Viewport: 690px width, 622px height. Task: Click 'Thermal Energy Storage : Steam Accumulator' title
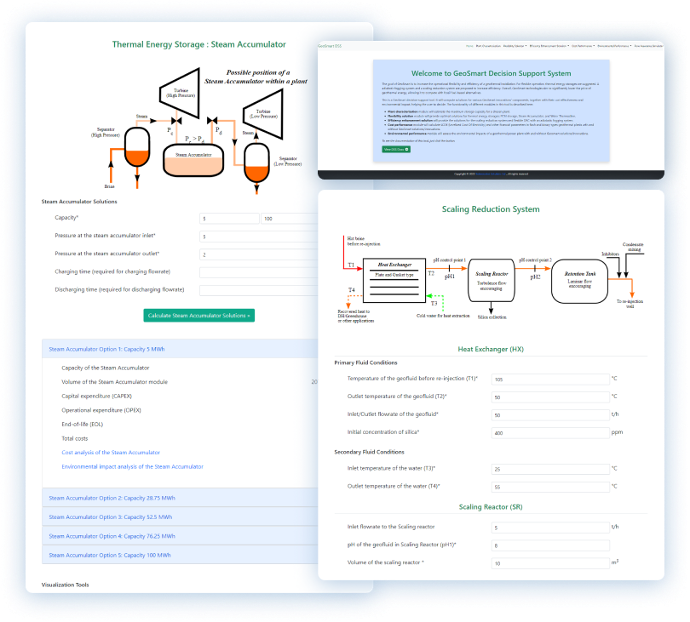tap(199, 44)
